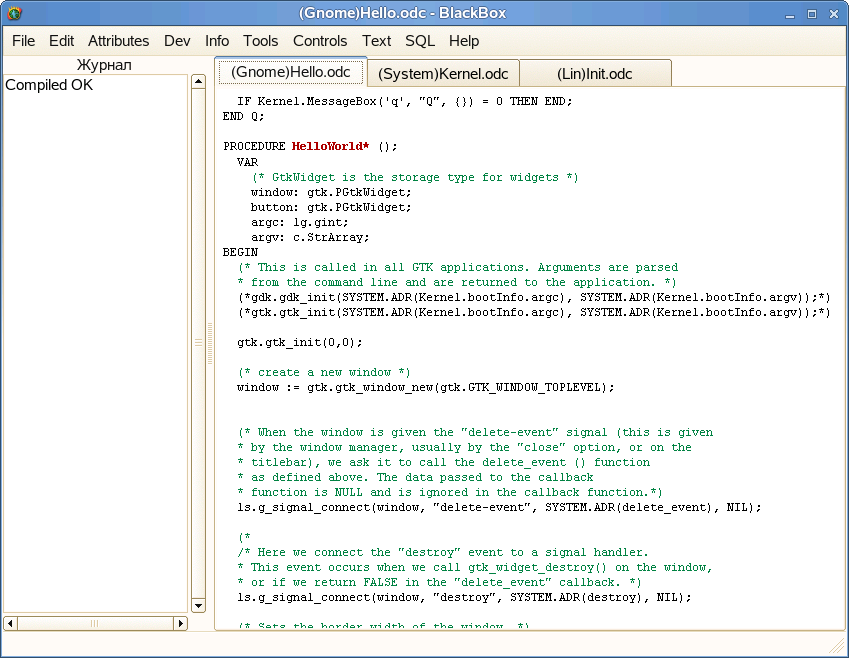This screenshot has width=849, height=658.
Task: Expand the Attributes menu
Action: point(118,41)
